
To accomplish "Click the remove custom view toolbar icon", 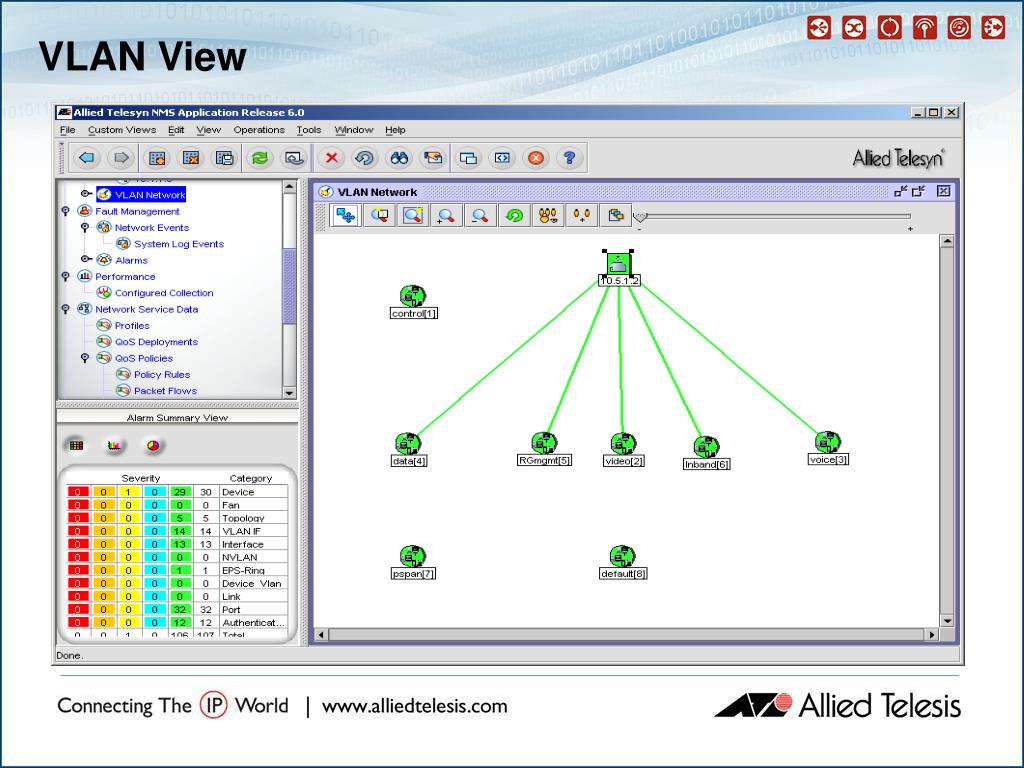I will (191, 158).
